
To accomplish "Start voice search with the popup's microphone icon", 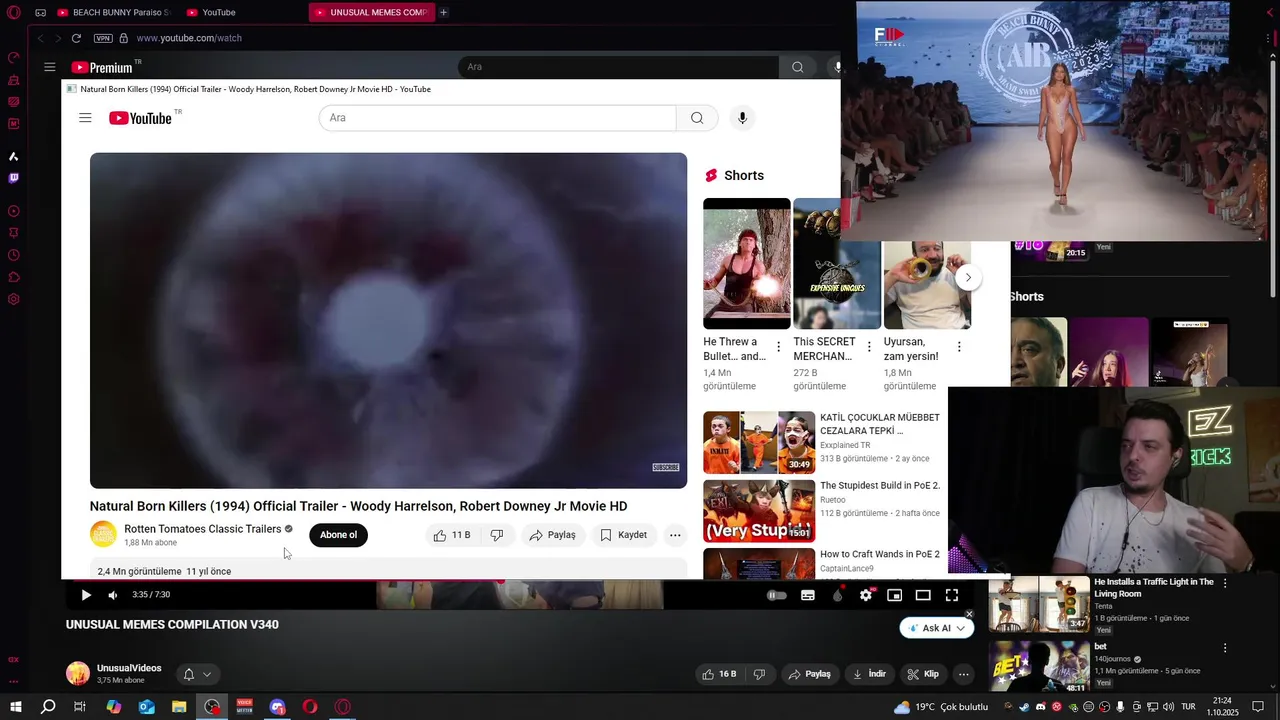I will (742, 118).
